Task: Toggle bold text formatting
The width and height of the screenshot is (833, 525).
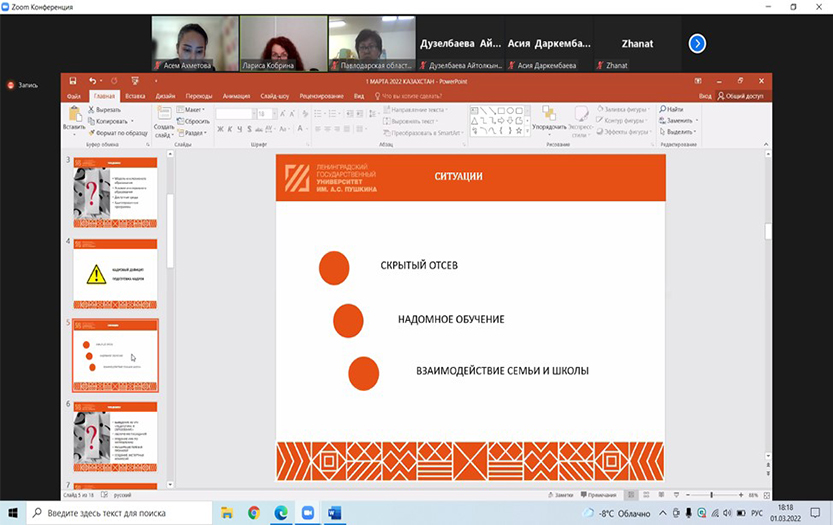Action: tap(221, 130)
